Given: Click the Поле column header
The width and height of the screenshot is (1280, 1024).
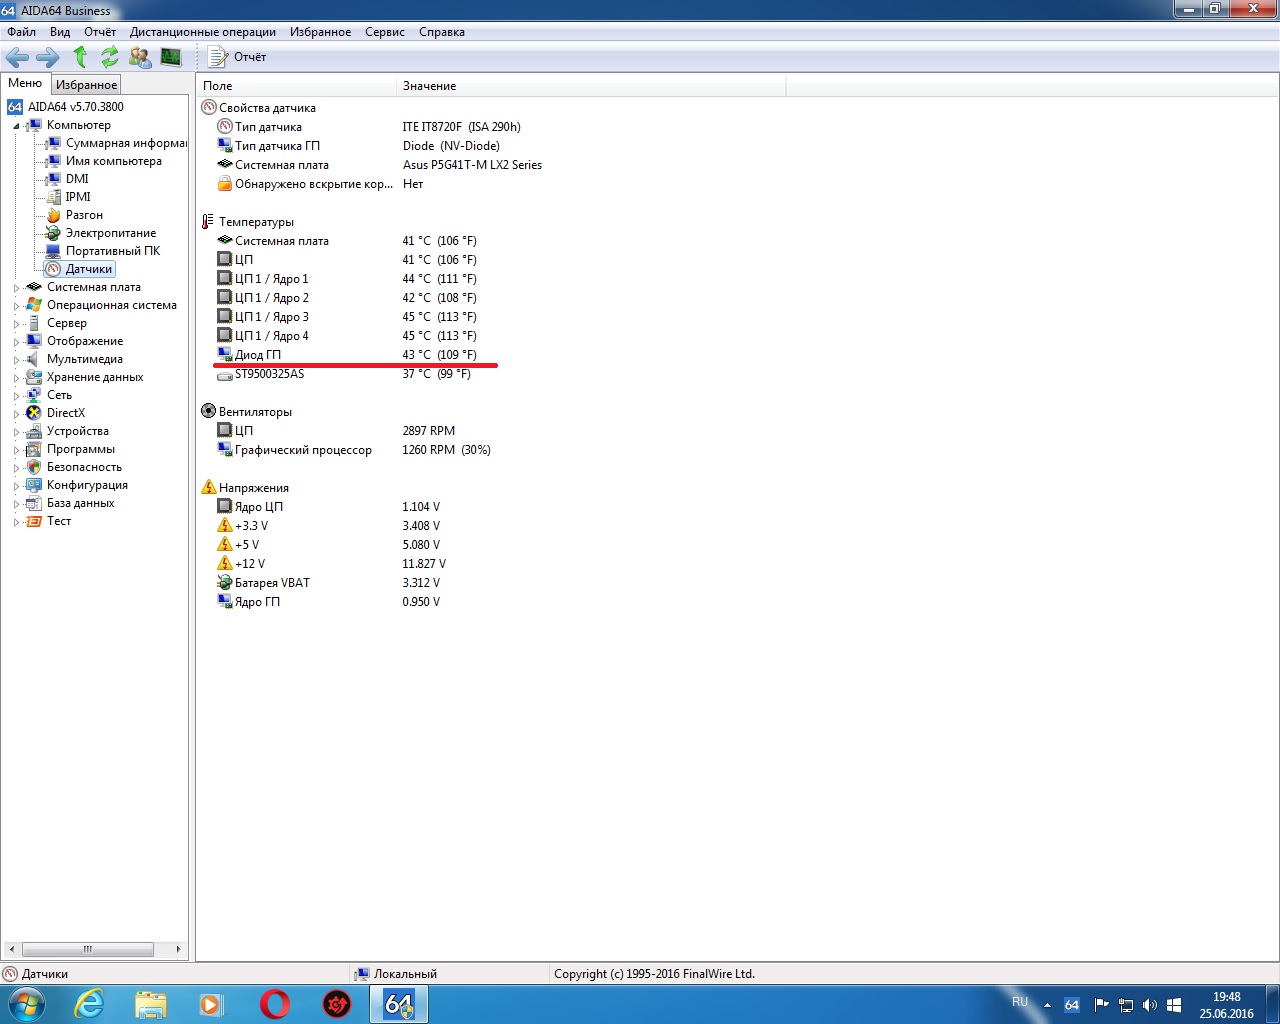Looking at the screenshot, I should click(x=296, y=86).
